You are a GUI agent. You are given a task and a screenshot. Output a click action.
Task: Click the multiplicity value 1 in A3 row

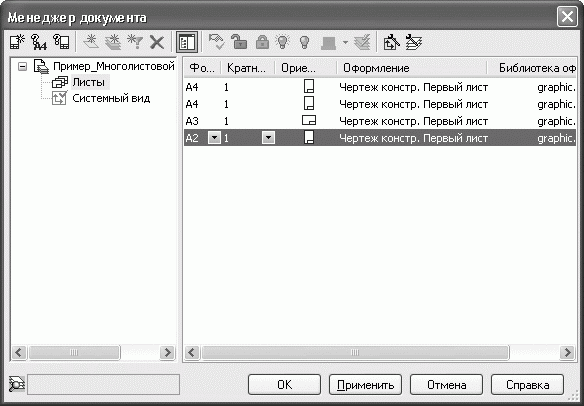click(x=226, y=121)
